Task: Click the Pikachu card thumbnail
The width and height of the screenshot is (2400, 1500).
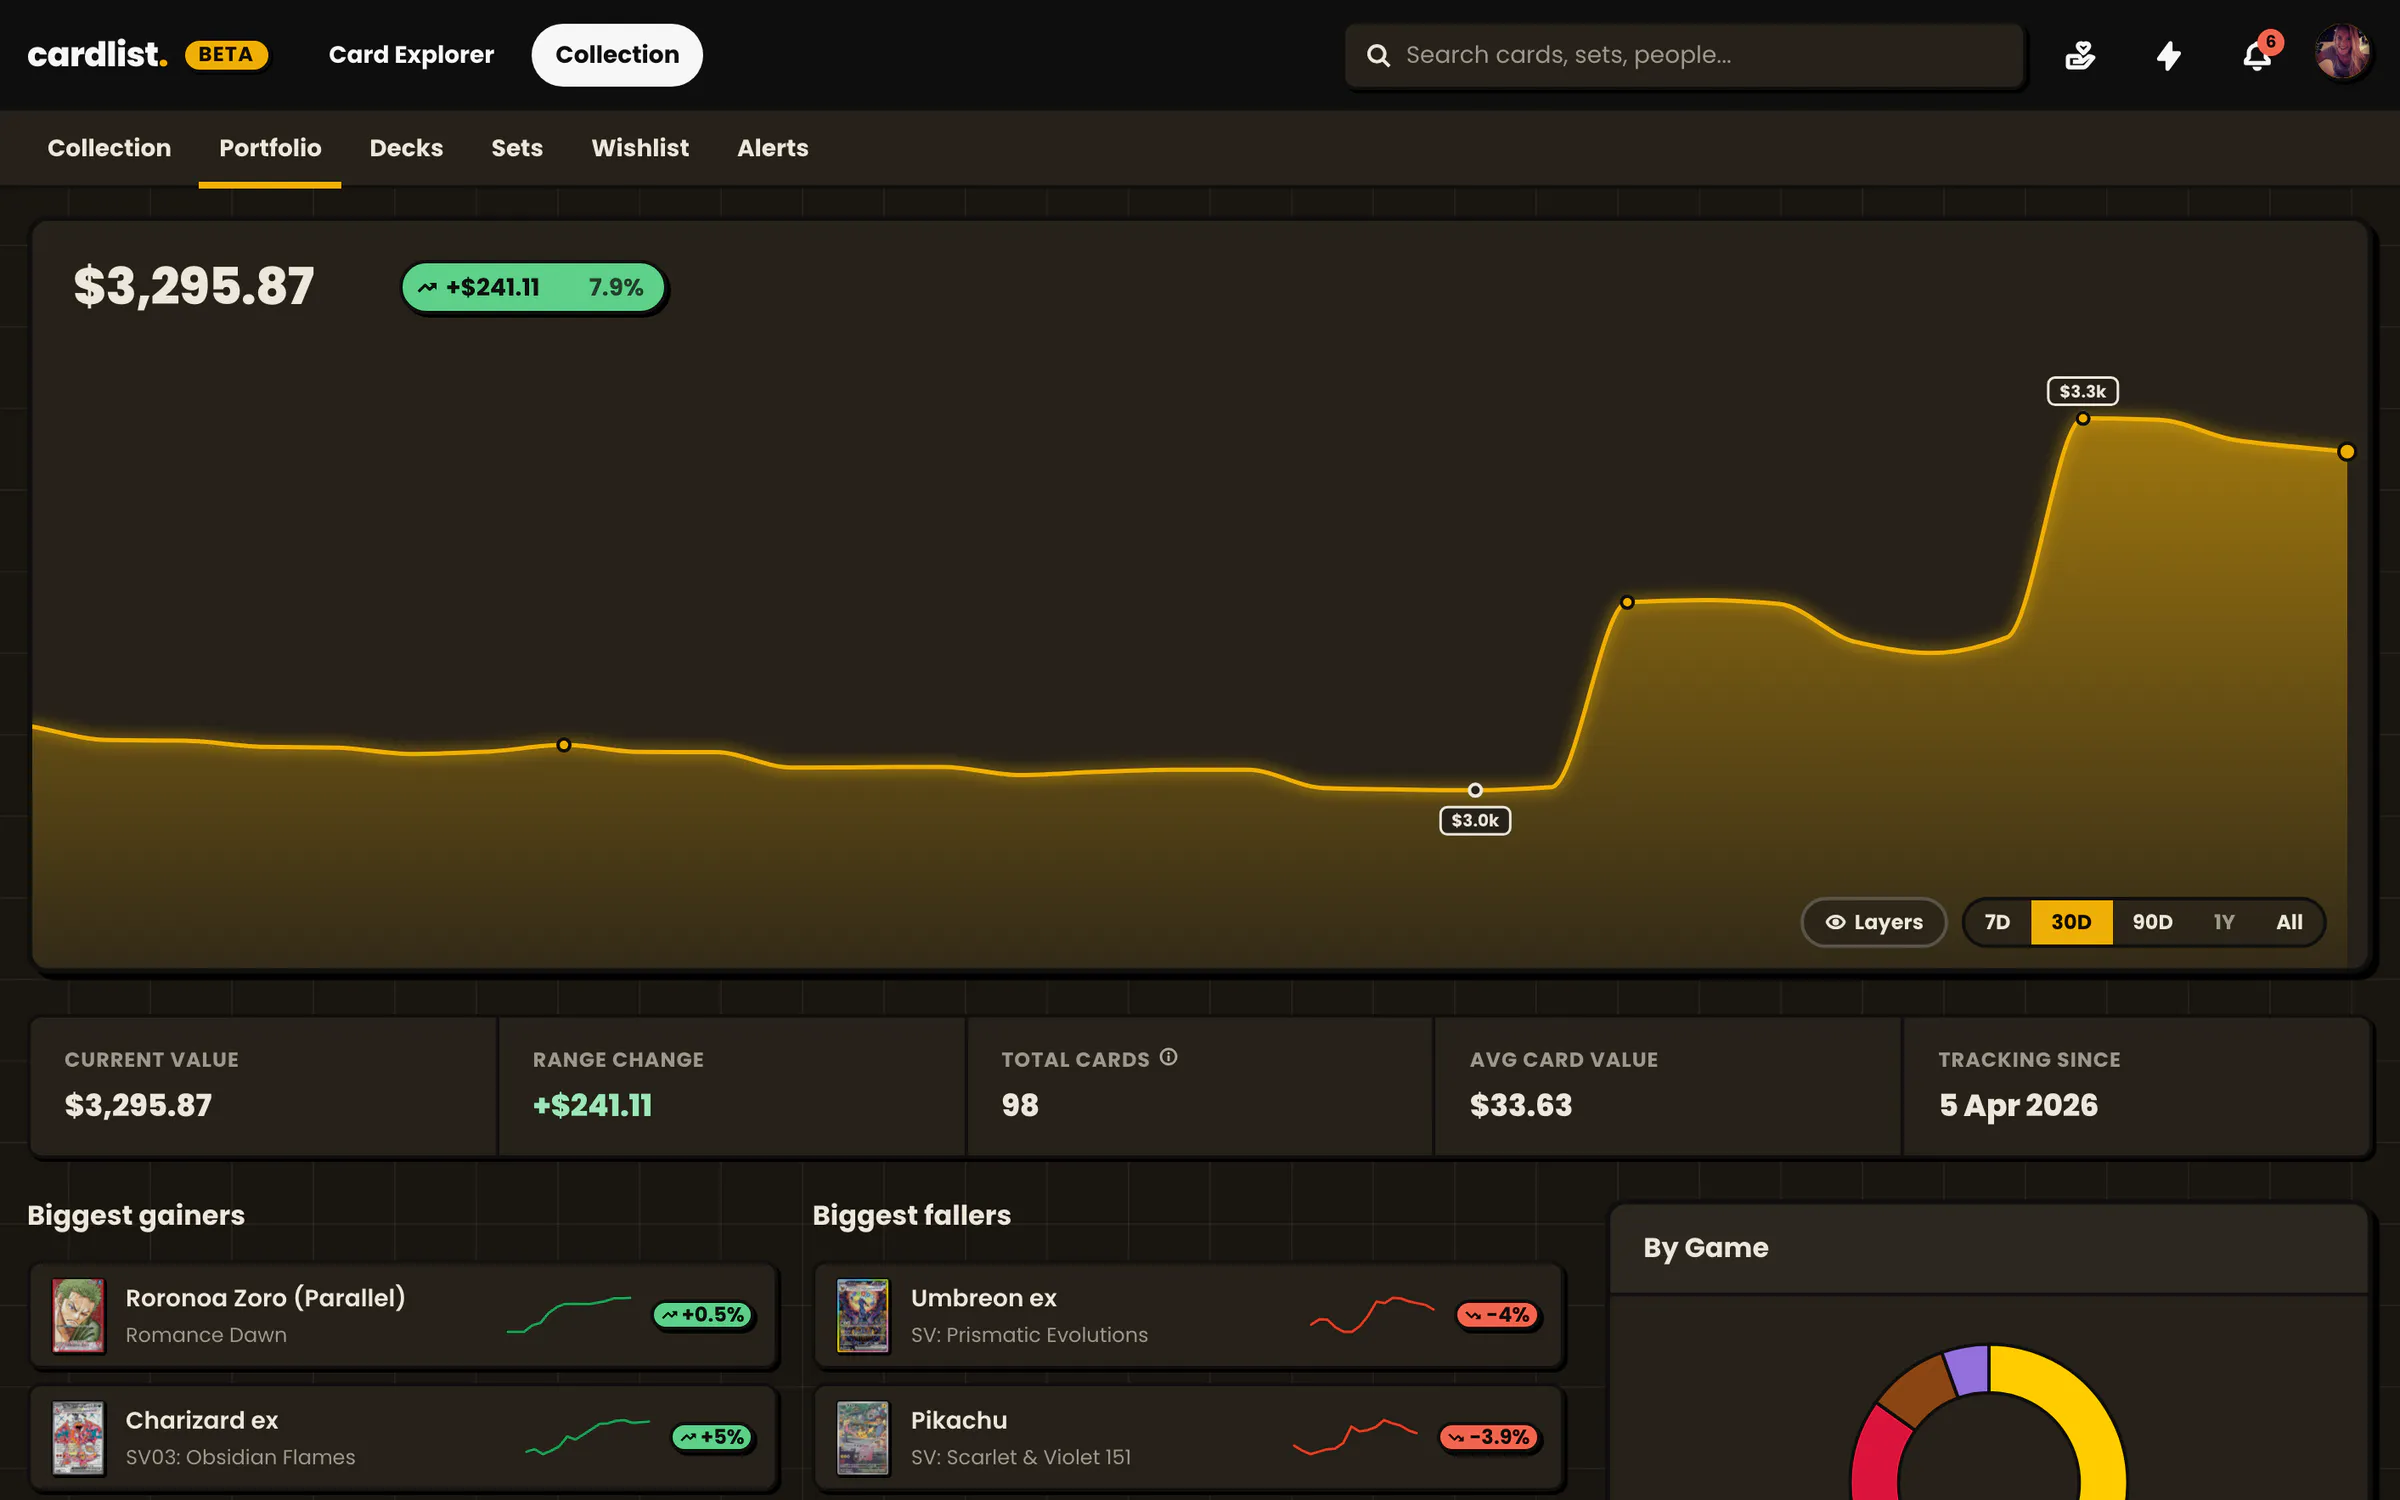Action: point(862,1437)
